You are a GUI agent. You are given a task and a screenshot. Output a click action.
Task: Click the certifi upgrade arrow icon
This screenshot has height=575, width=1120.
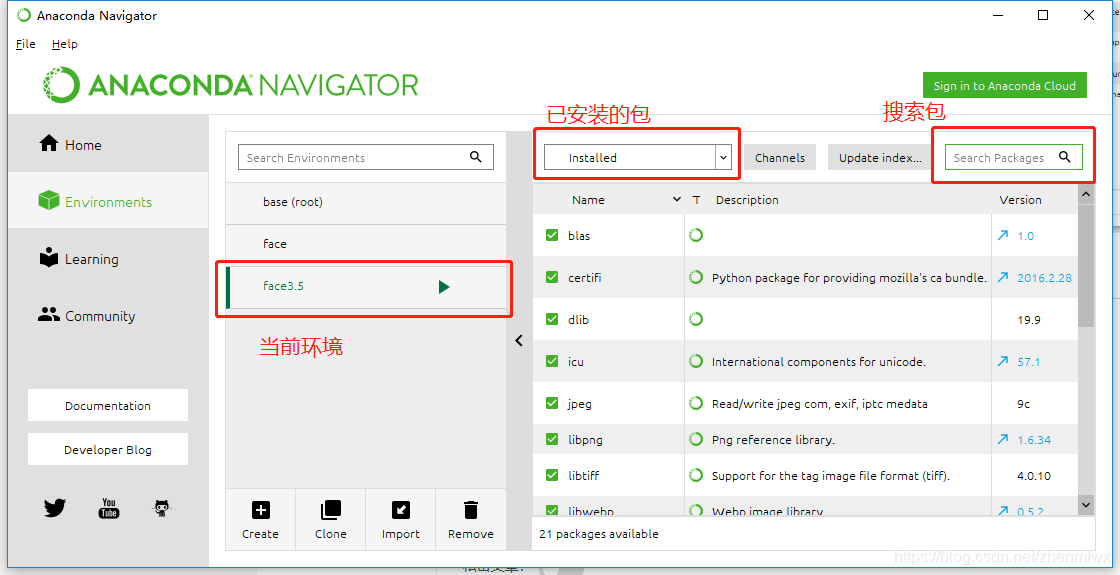1003,277
